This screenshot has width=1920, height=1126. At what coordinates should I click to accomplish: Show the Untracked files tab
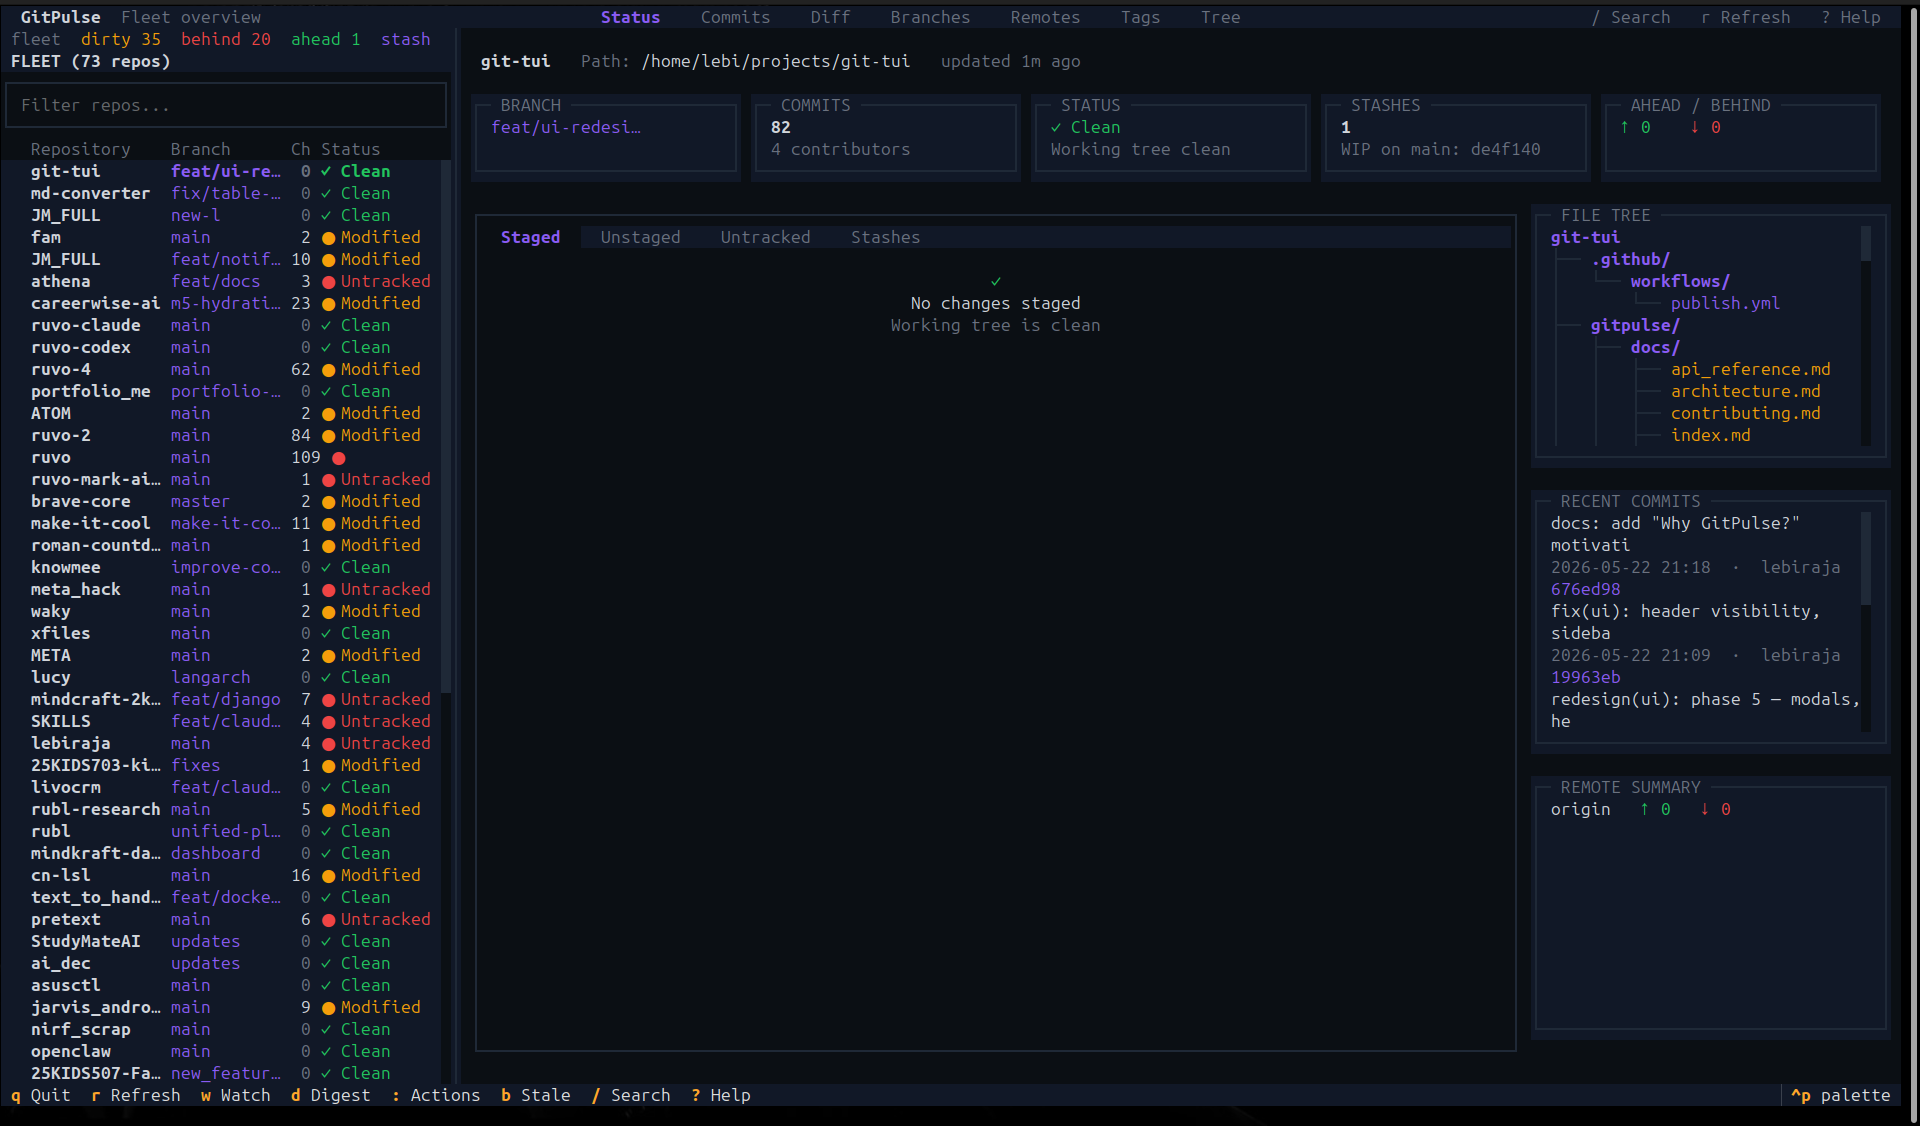tap(765, 237)
